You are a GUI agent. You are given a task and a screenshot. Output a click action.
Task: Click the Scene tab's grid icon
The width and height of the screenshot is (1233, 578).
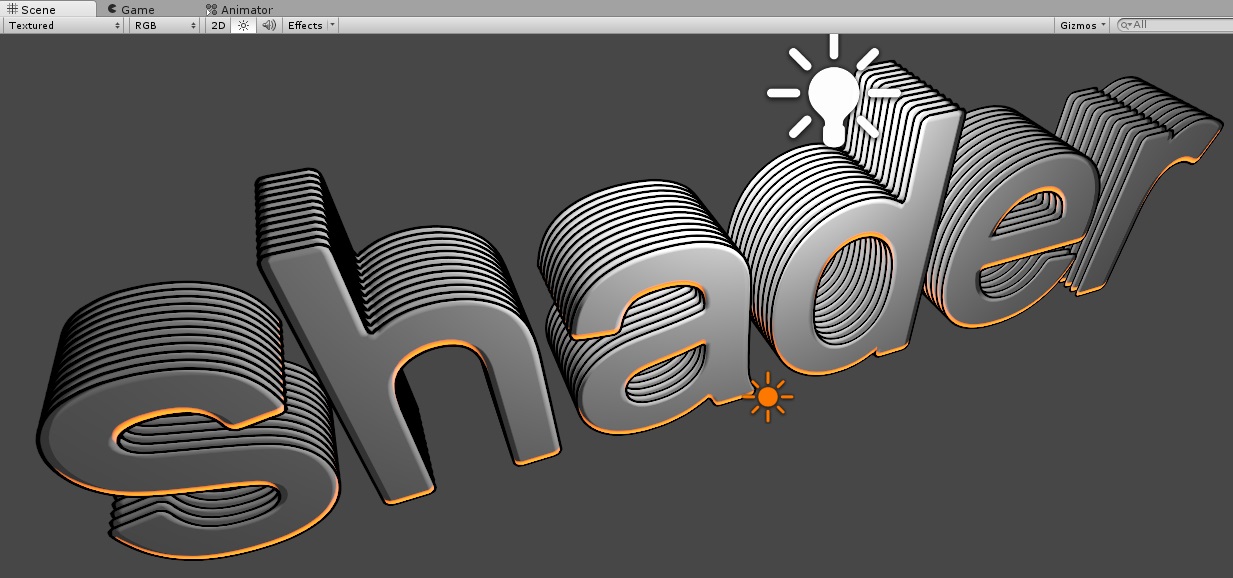coord(13,9)
